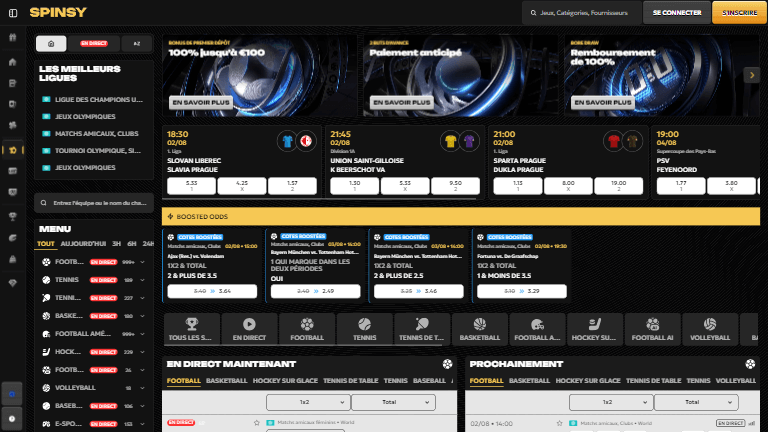Select Hockey sur glace tab in En Direct Maintenant
This screenshot has width=768, height=432.
pos(285,381)
